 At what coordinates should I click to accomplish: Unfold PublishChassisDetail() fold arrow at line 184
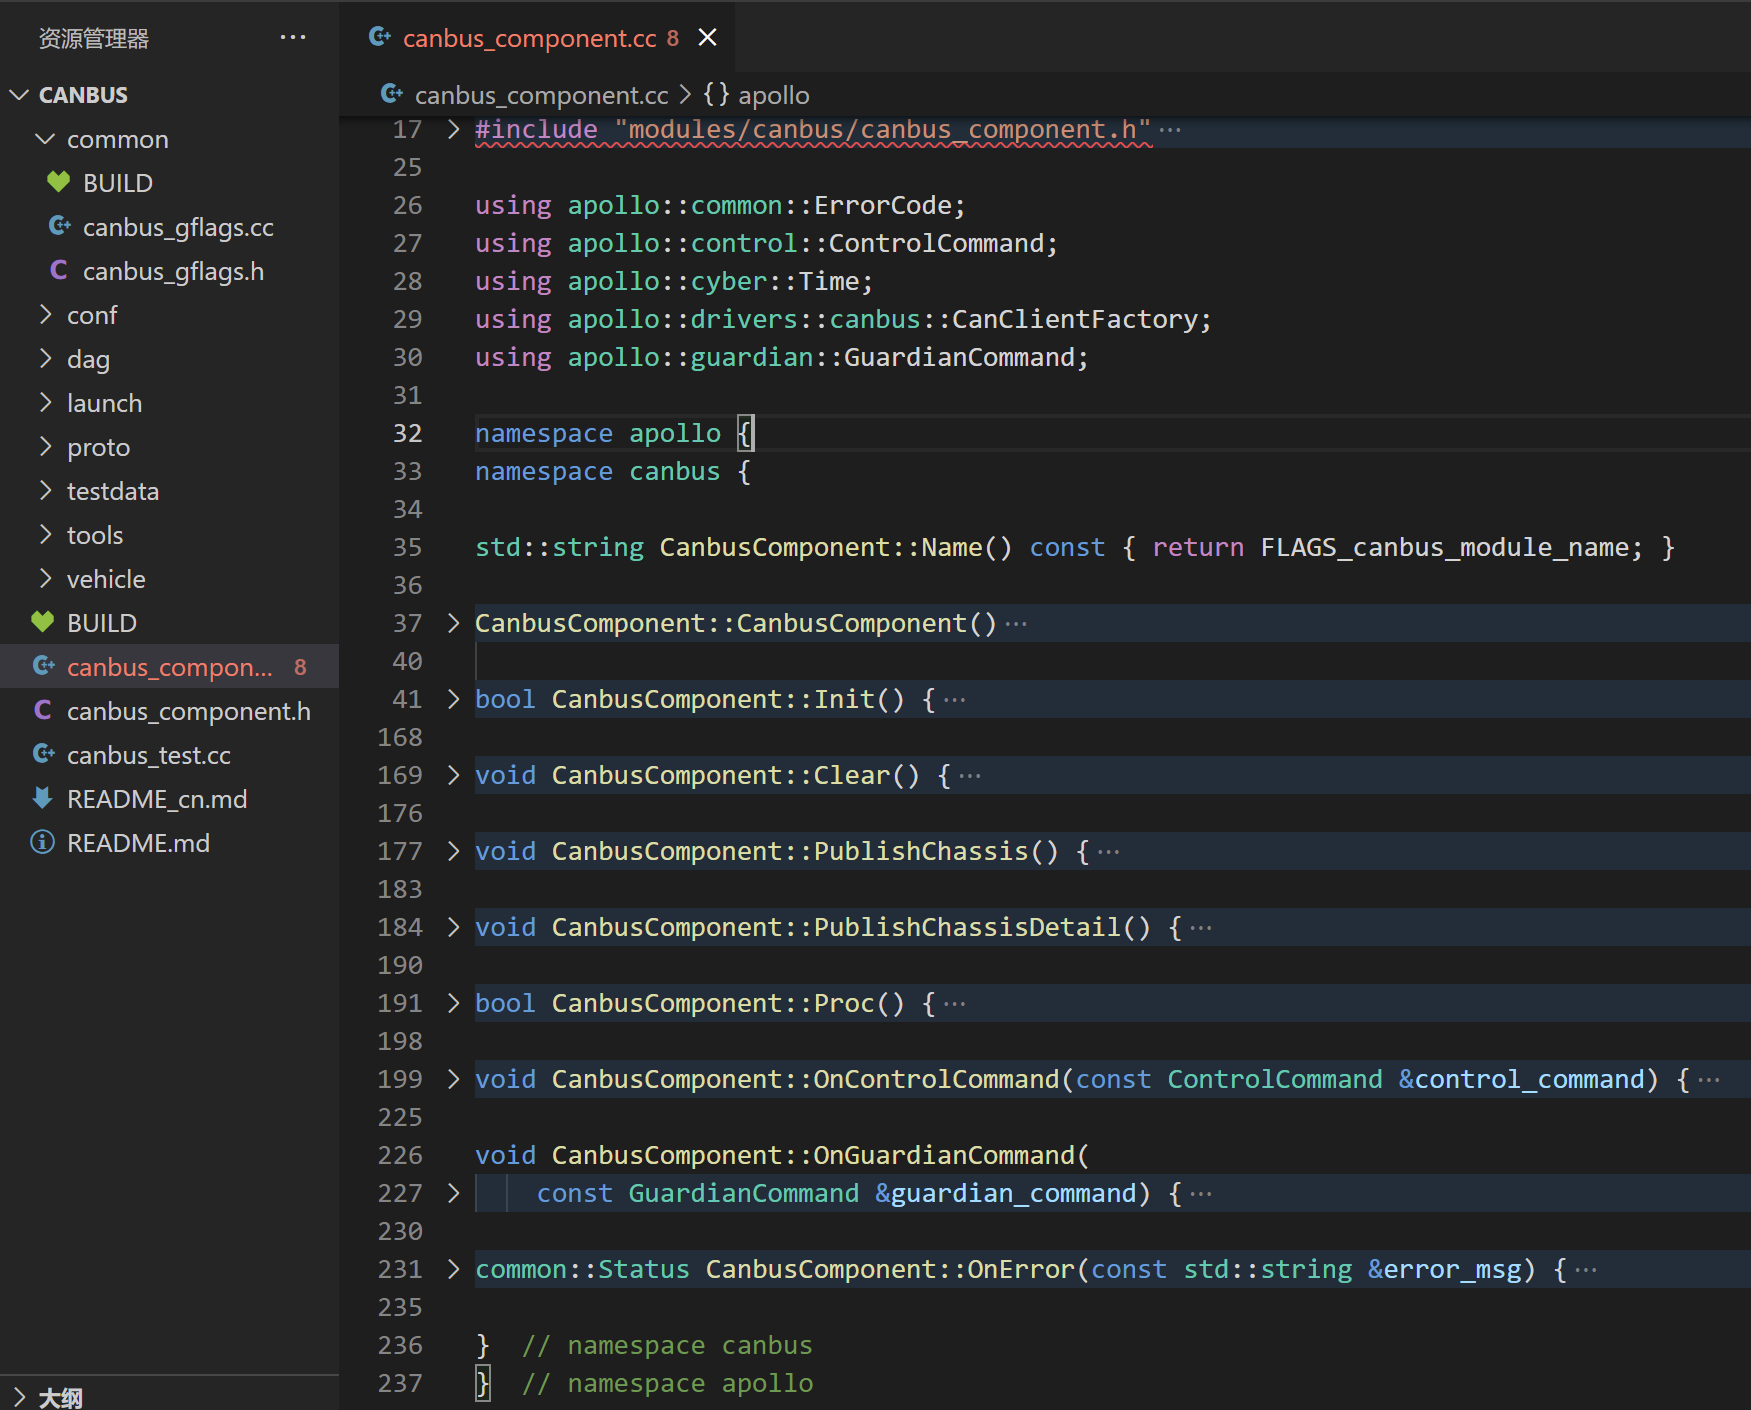(453, 927)
